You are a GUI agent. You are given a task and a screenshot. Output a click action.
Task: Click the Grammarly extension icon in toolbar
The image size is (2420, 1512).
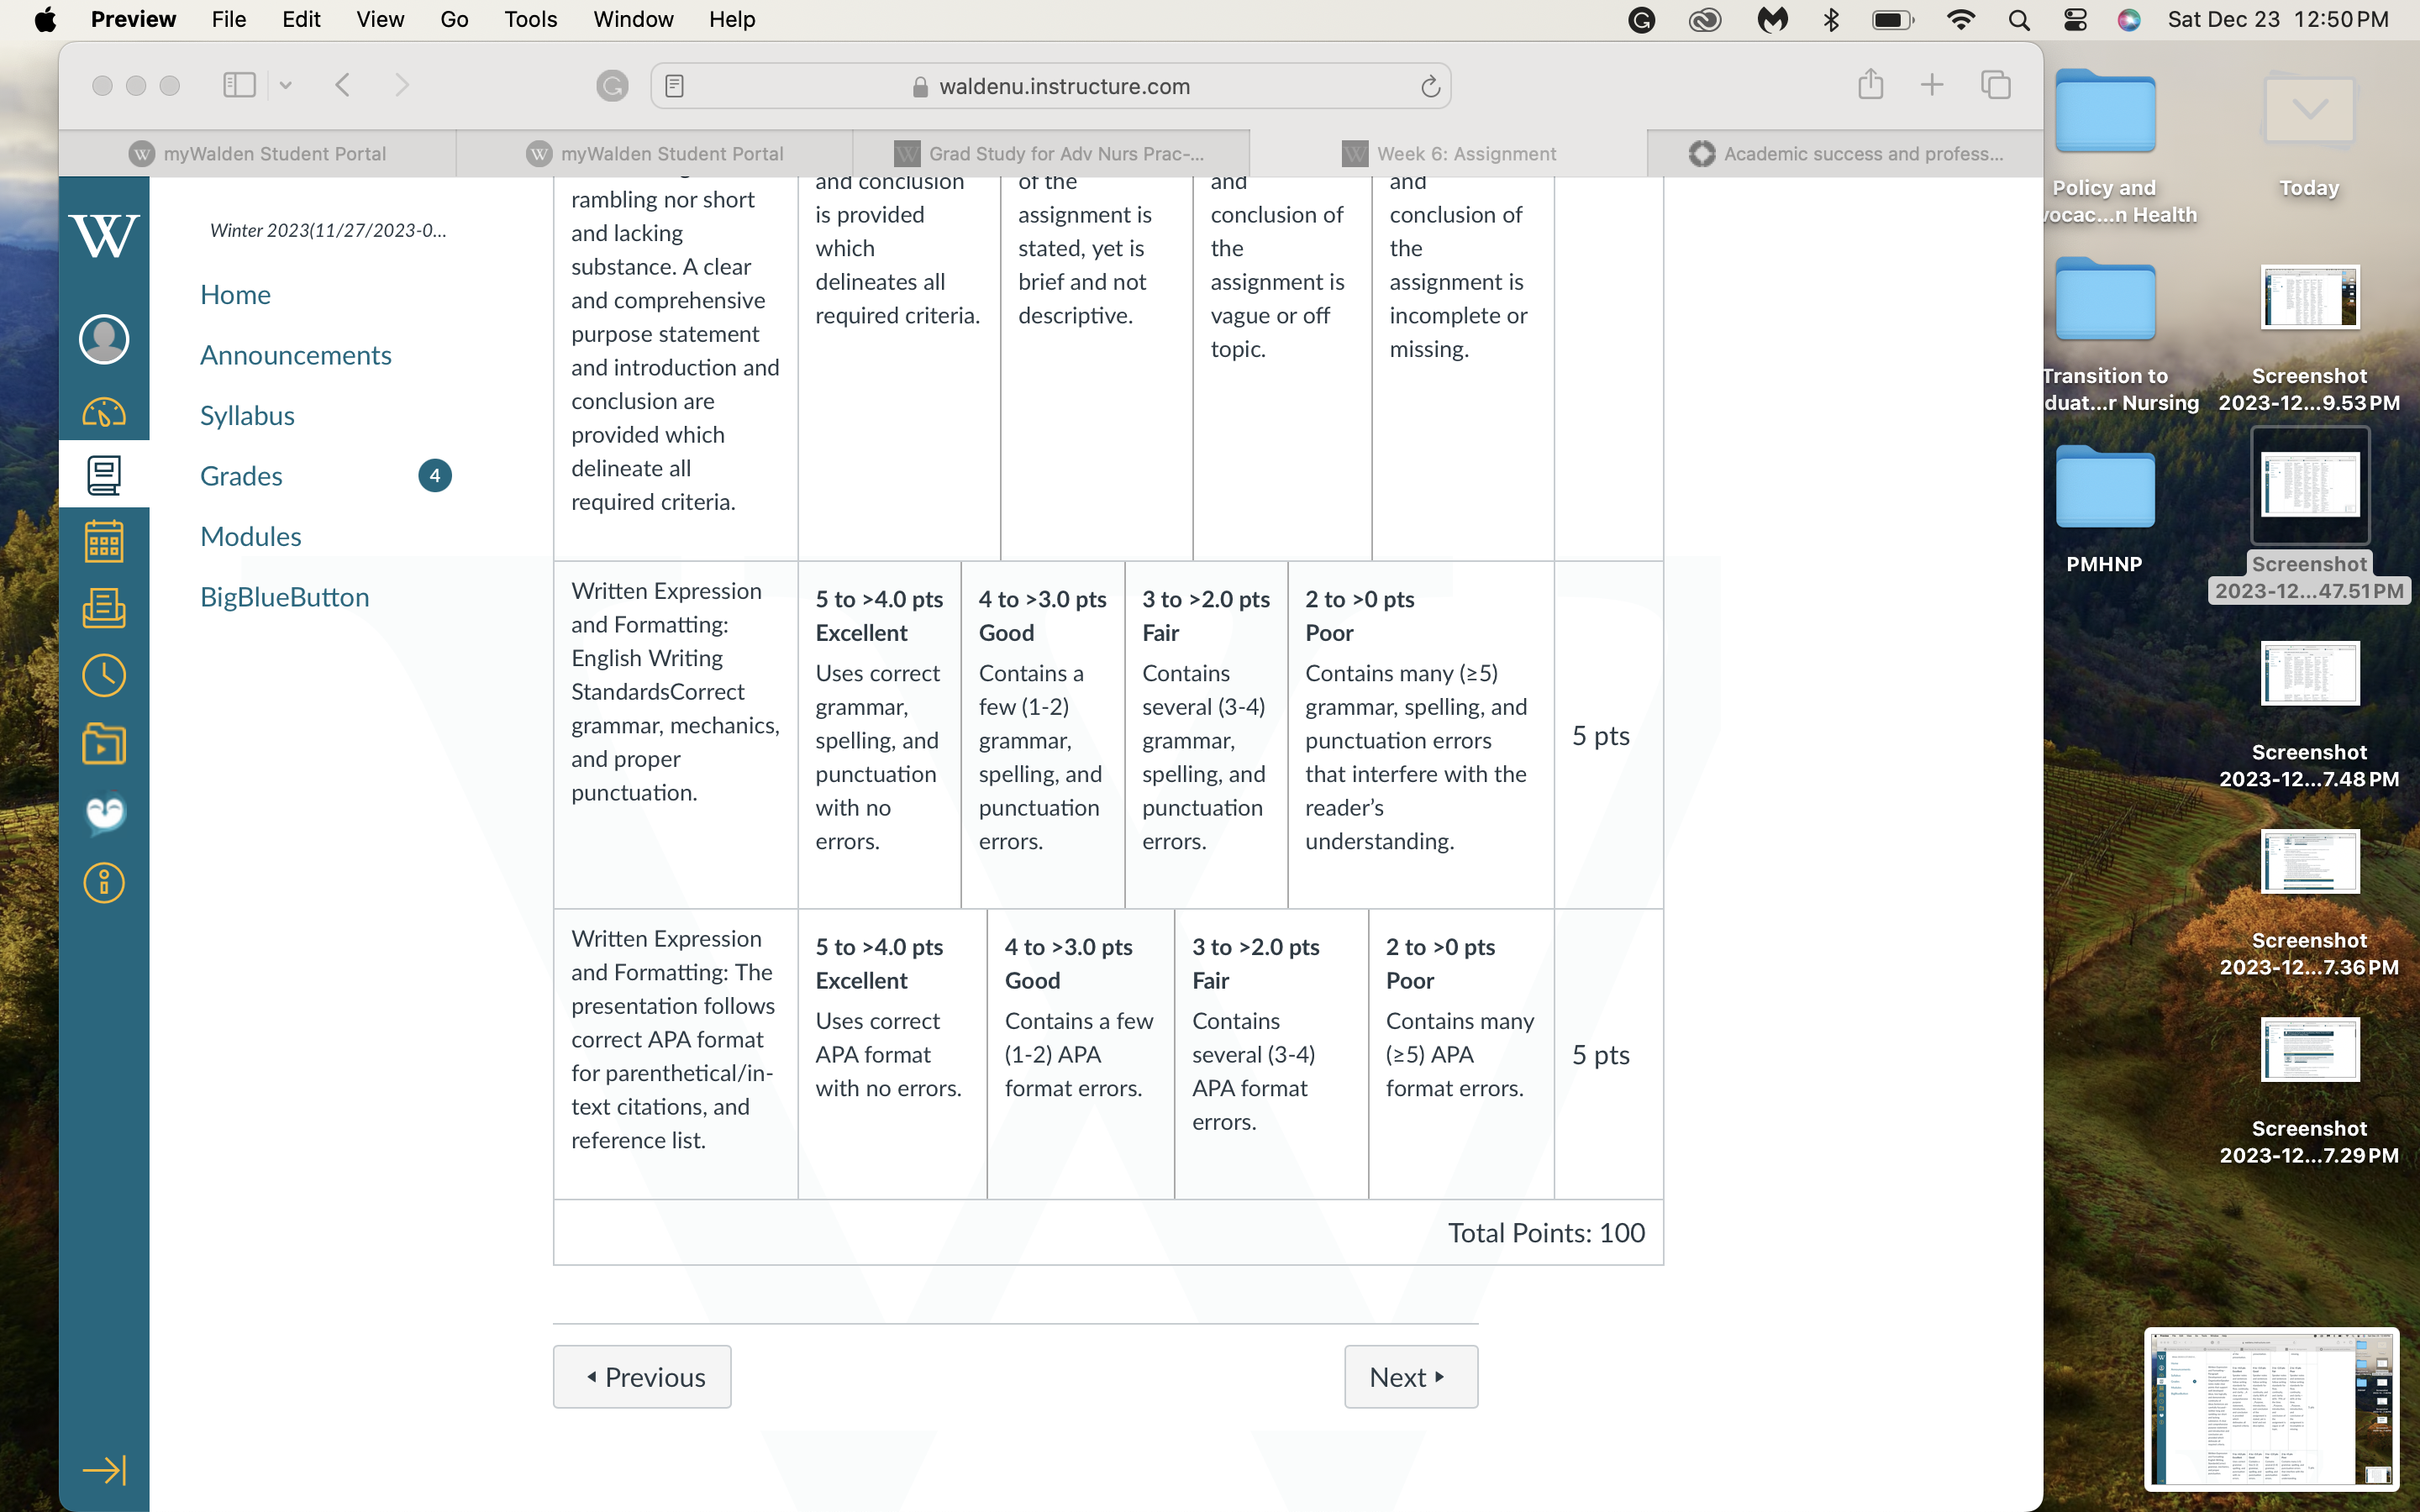coord(612,86)
